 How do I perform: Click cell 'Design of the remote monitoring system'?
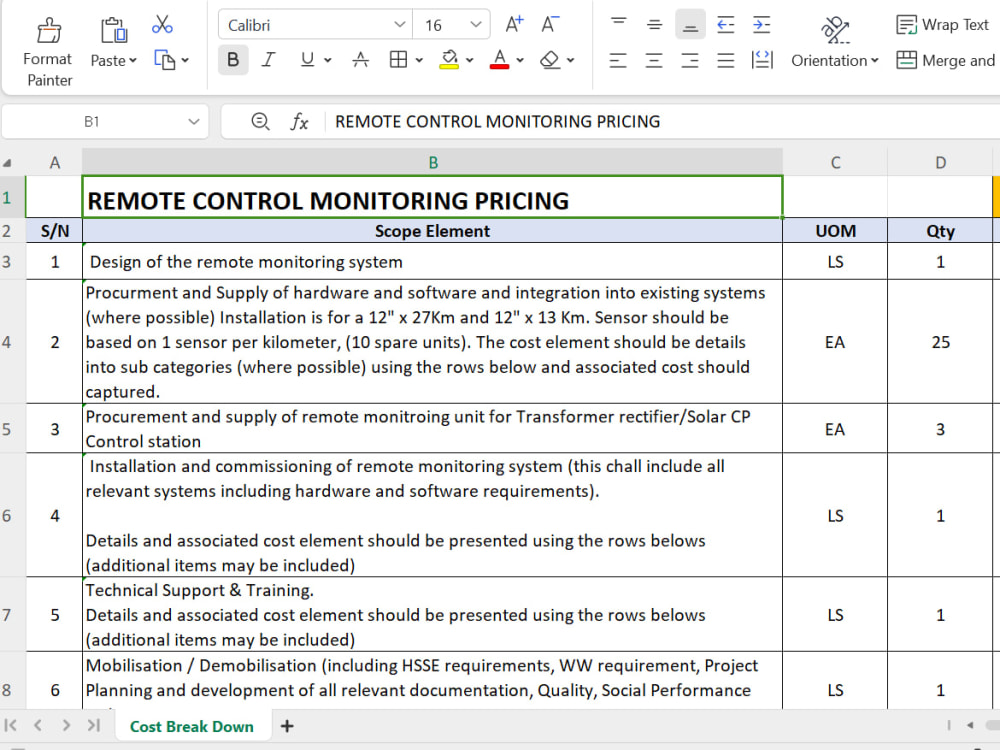tap(432, 261)
